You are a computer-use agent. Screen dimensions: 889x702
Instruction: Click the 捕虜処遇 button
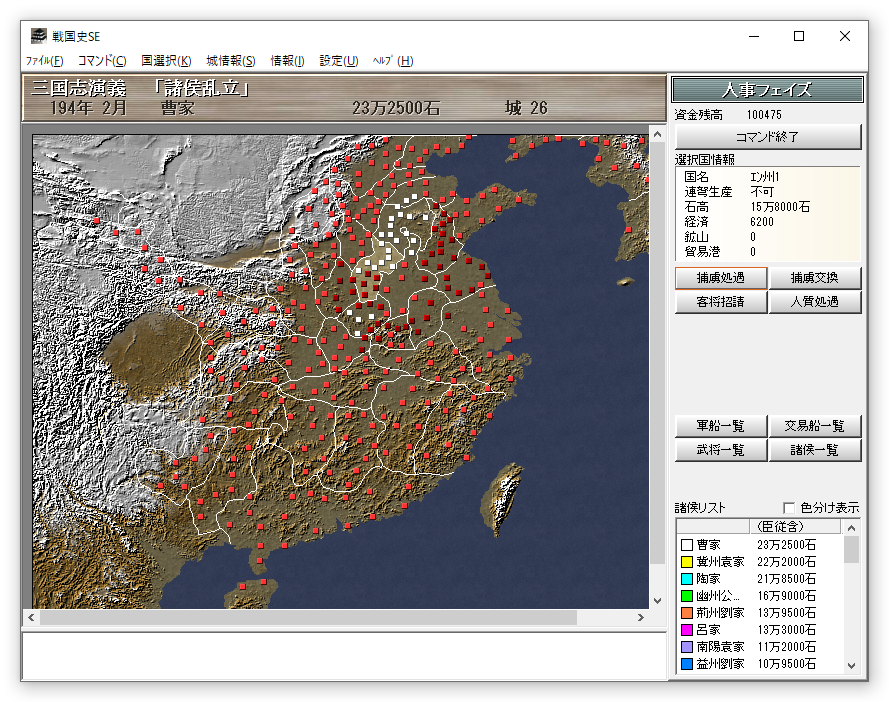click(x=720, y=278)
